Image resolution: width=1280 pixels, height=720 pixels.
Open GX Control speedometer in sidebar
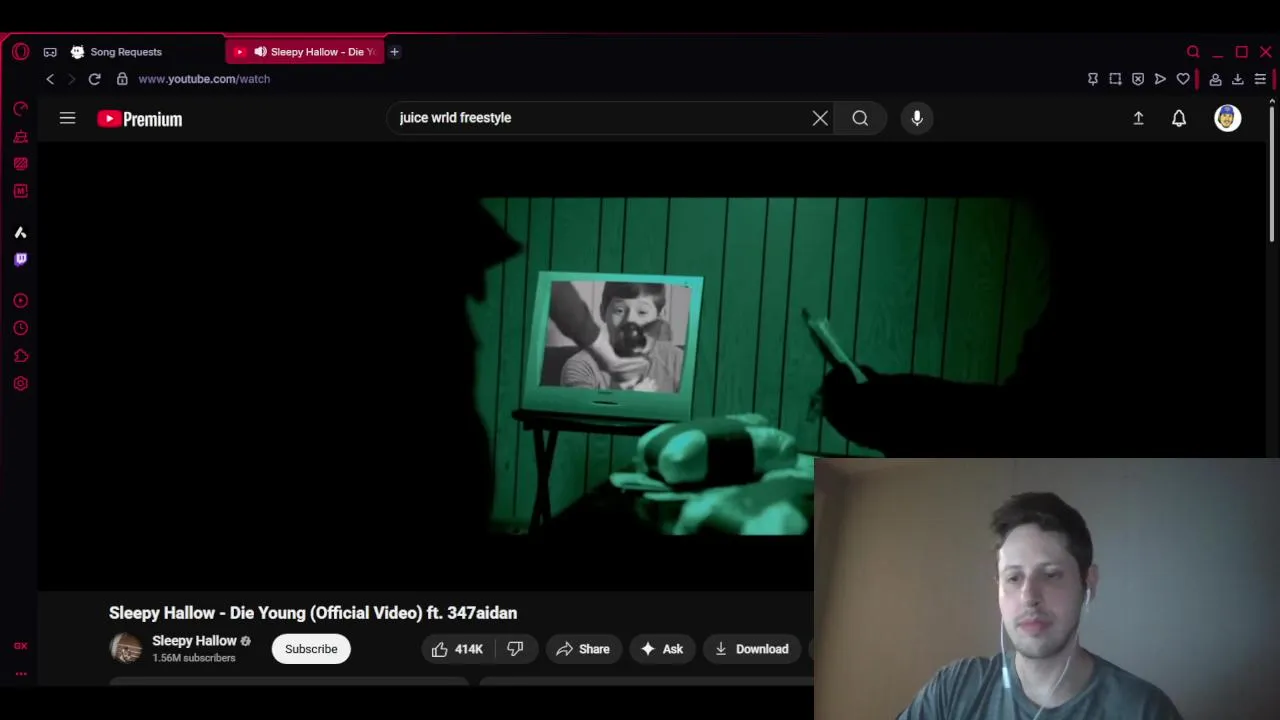[x=20, y=108]
